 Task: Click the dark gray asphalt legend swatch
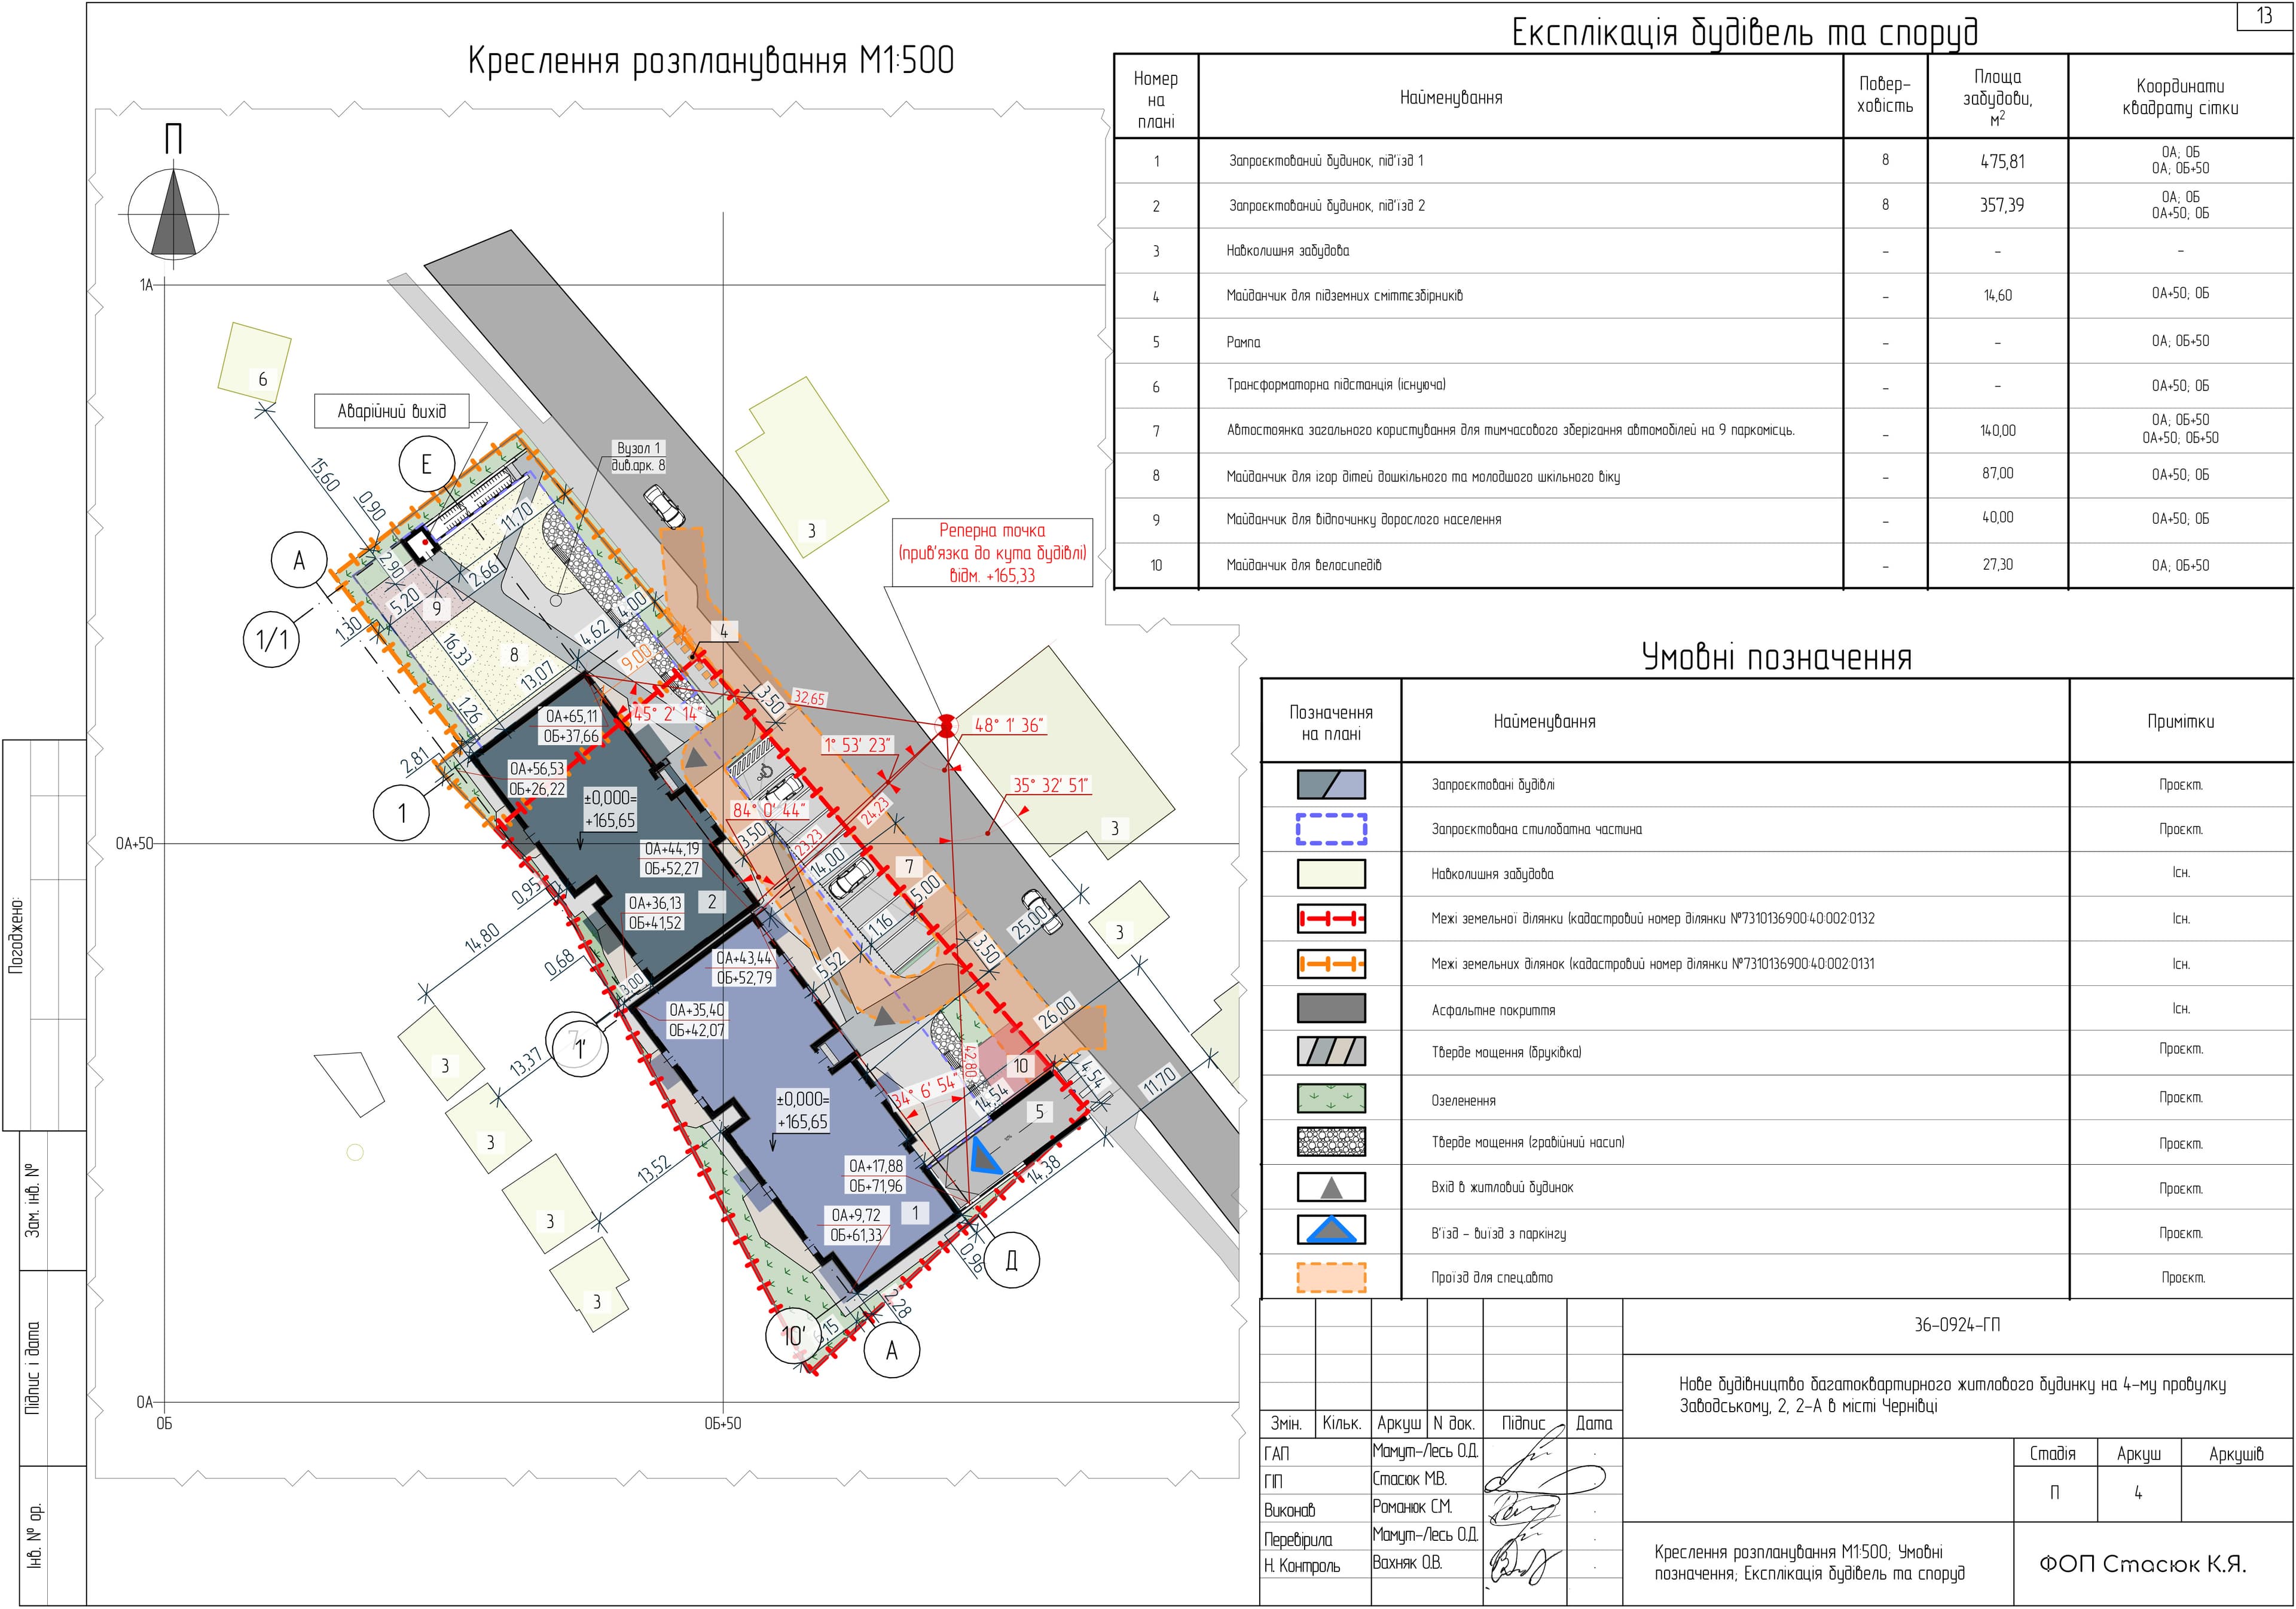[1331, 1008]
